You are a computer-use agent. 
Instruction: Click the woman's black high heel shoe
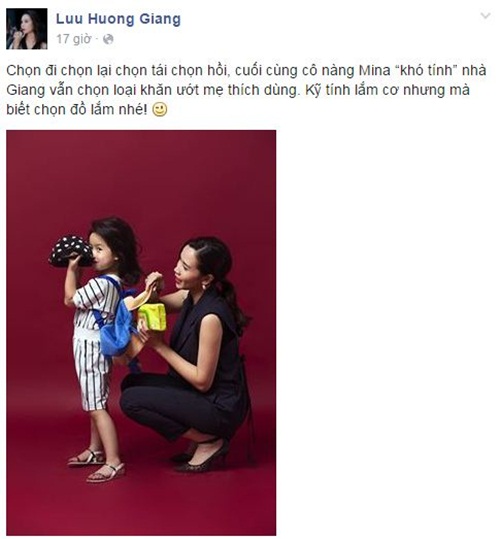coord(203,459)
